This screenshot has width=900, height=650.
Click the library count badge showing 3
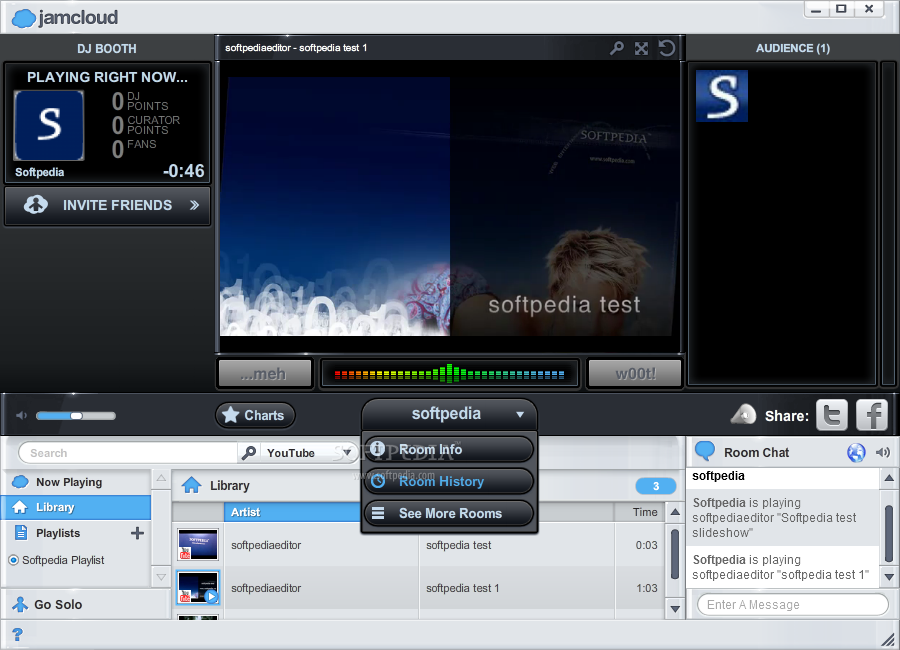pyautogui.click(x=655, y=486)
